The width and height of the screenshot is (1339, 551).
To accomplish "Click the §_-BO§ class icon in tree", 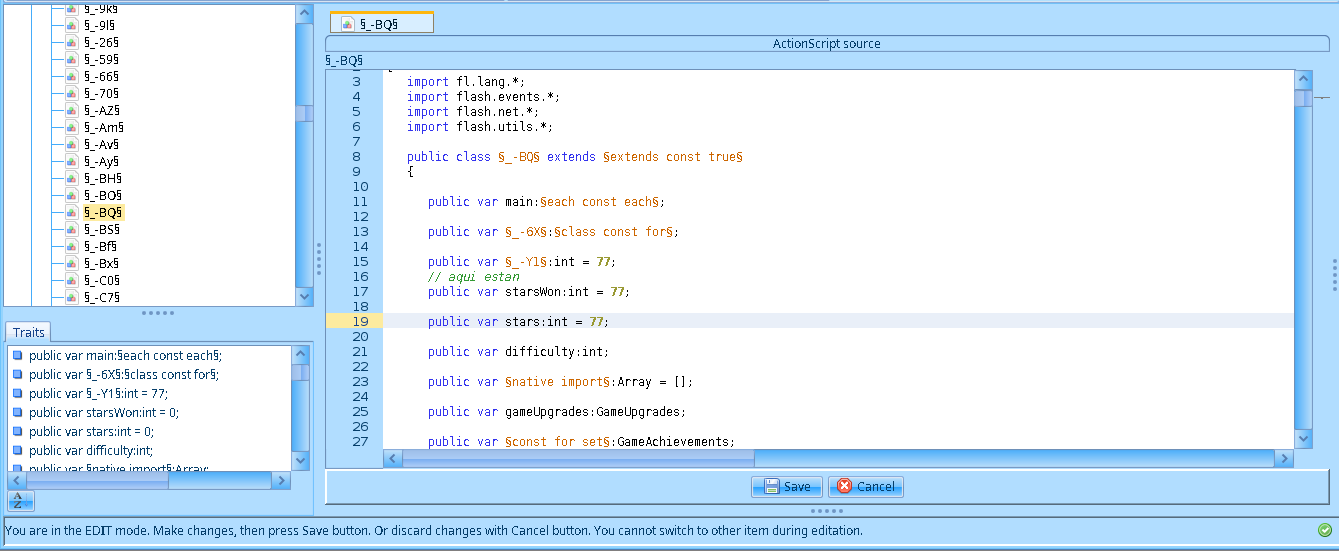I will [72, 195].
